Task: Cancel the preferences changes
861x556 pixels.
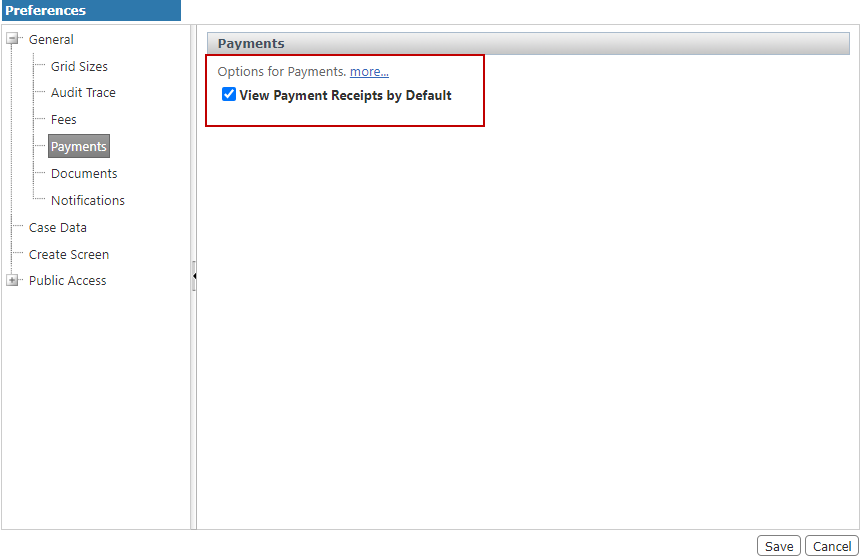Action: click(x=832, y=546)
